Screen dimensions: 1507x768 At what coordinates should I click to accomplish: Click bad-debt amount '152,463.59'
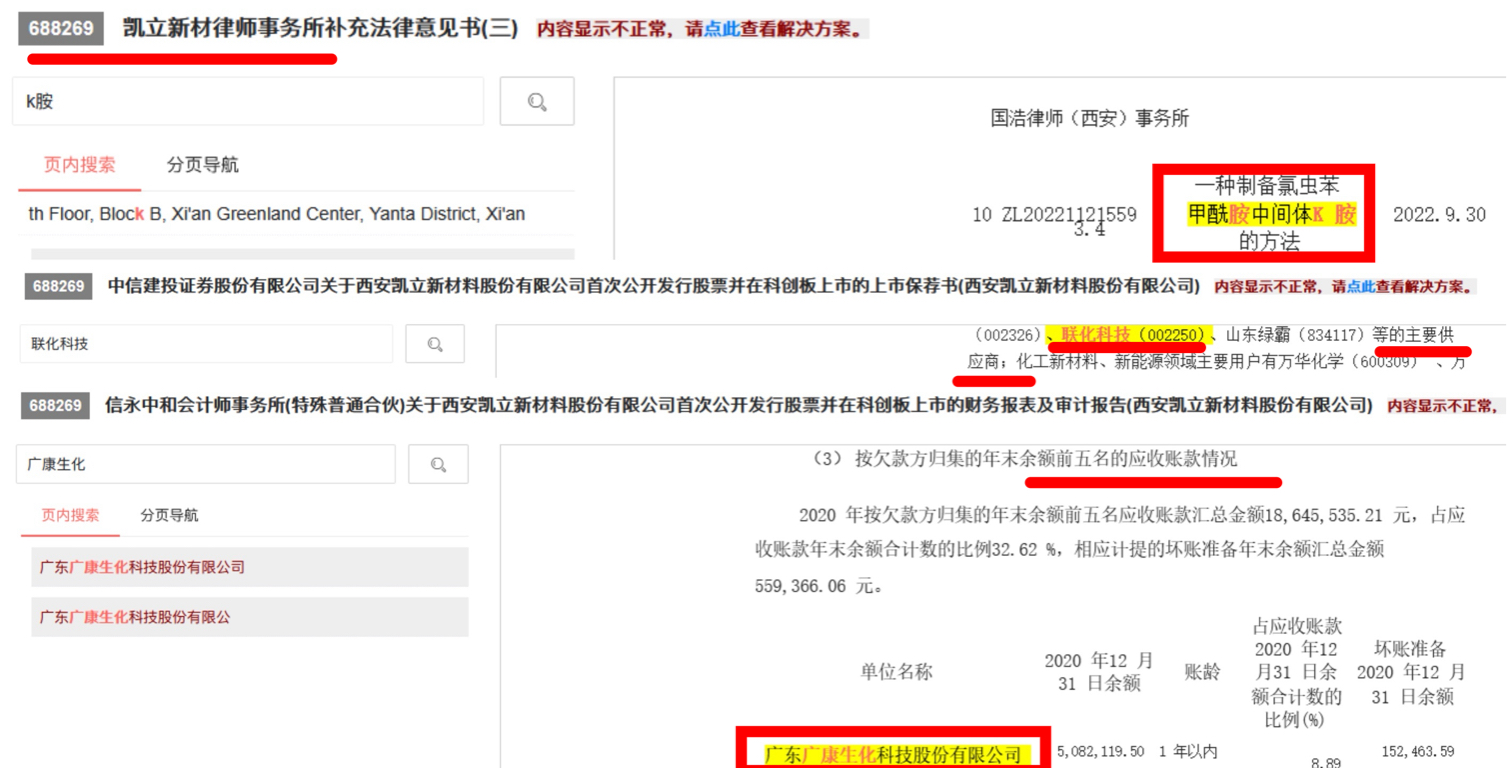point(1418,751)
